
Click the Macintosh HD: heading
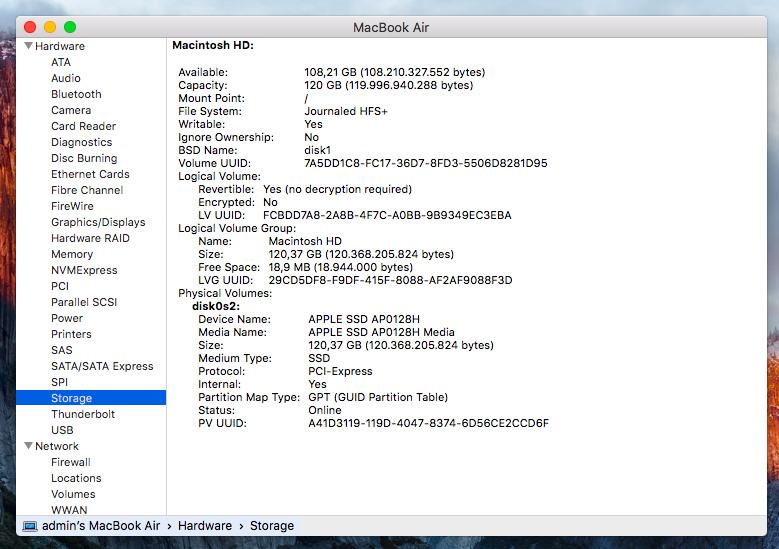pyautogui.click(x=213, y=45)
